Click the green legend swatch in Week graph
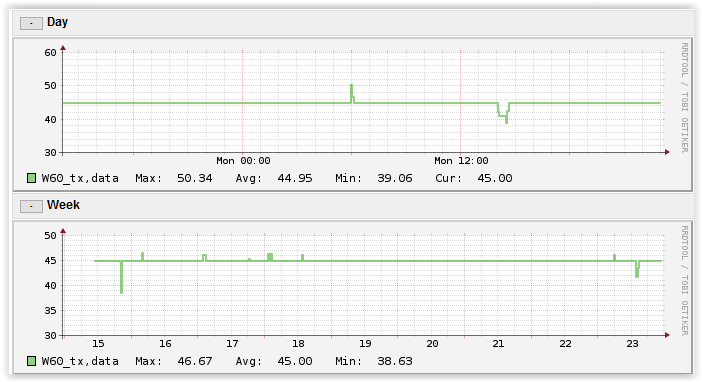This screenshot has width=702, height=382. click(31, 361)
